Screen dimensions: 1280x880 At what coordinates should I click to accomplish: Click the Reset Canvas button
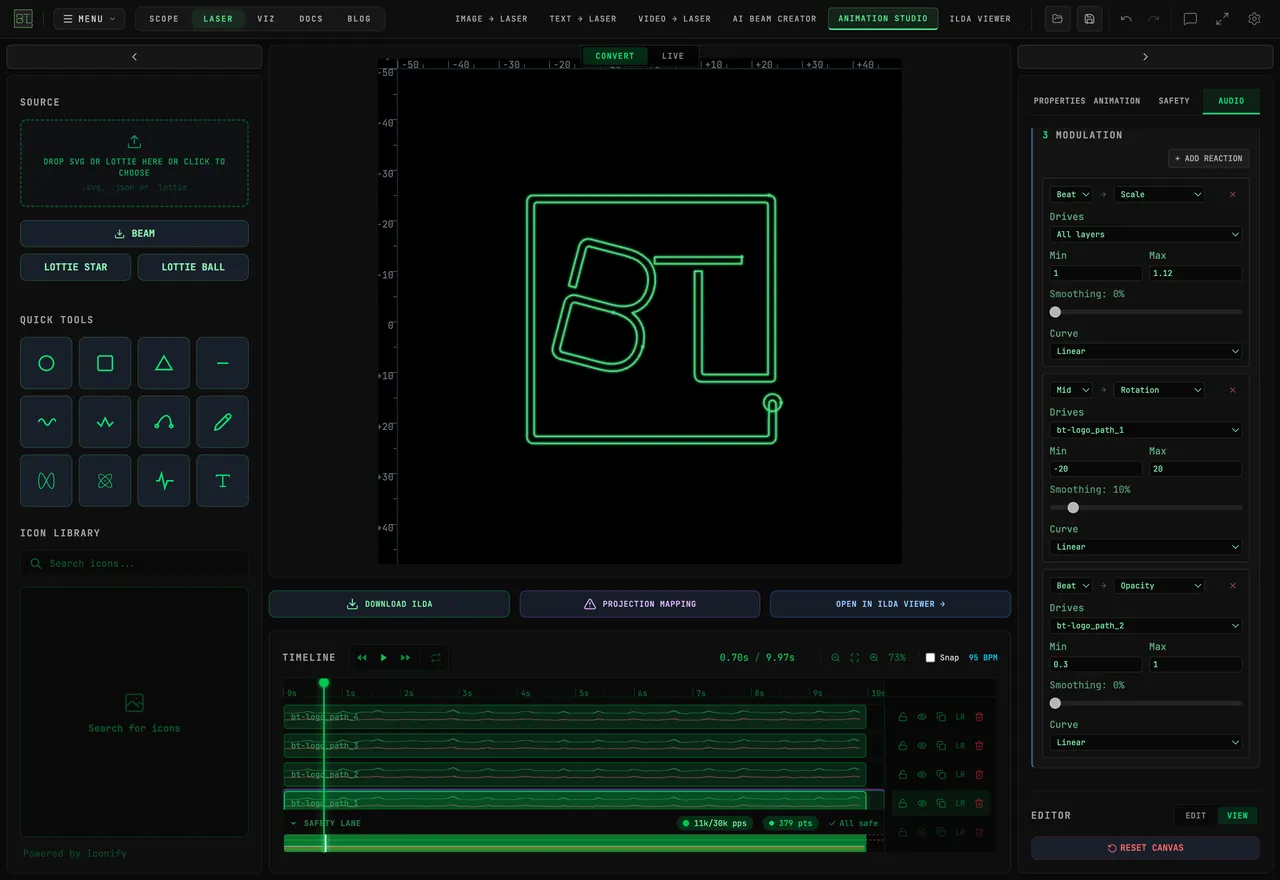point(1145,848)
